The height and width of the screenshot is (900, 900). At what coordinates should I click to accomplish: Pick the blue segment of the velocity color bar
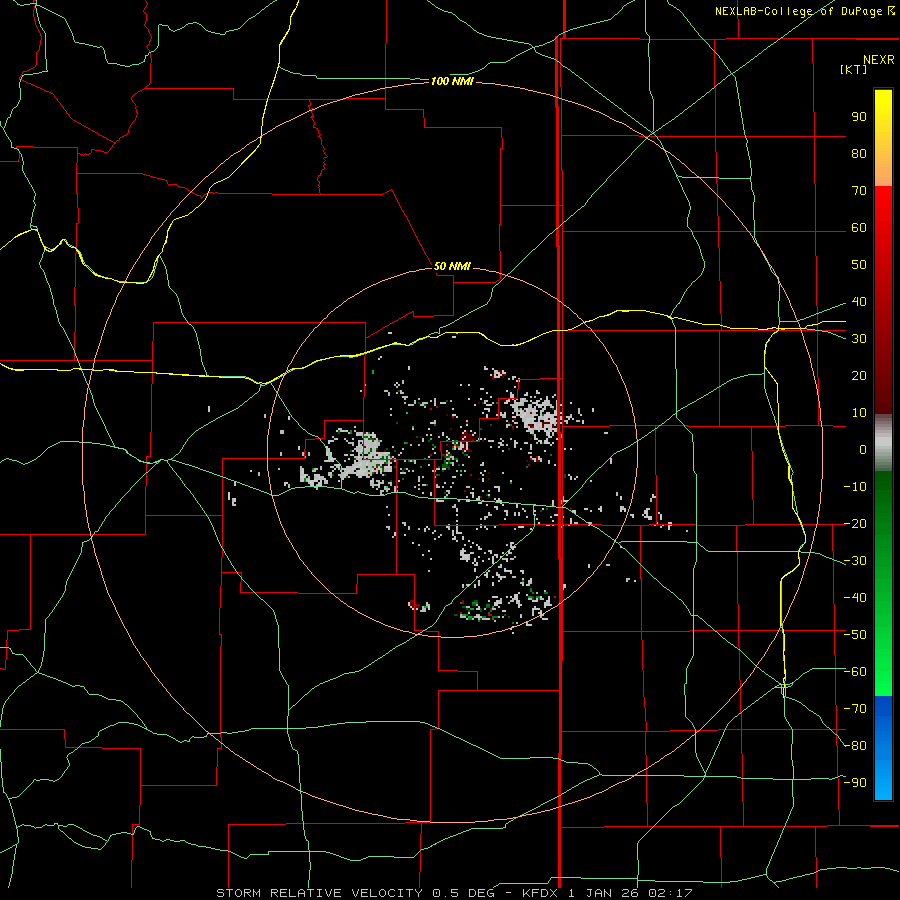883,748
